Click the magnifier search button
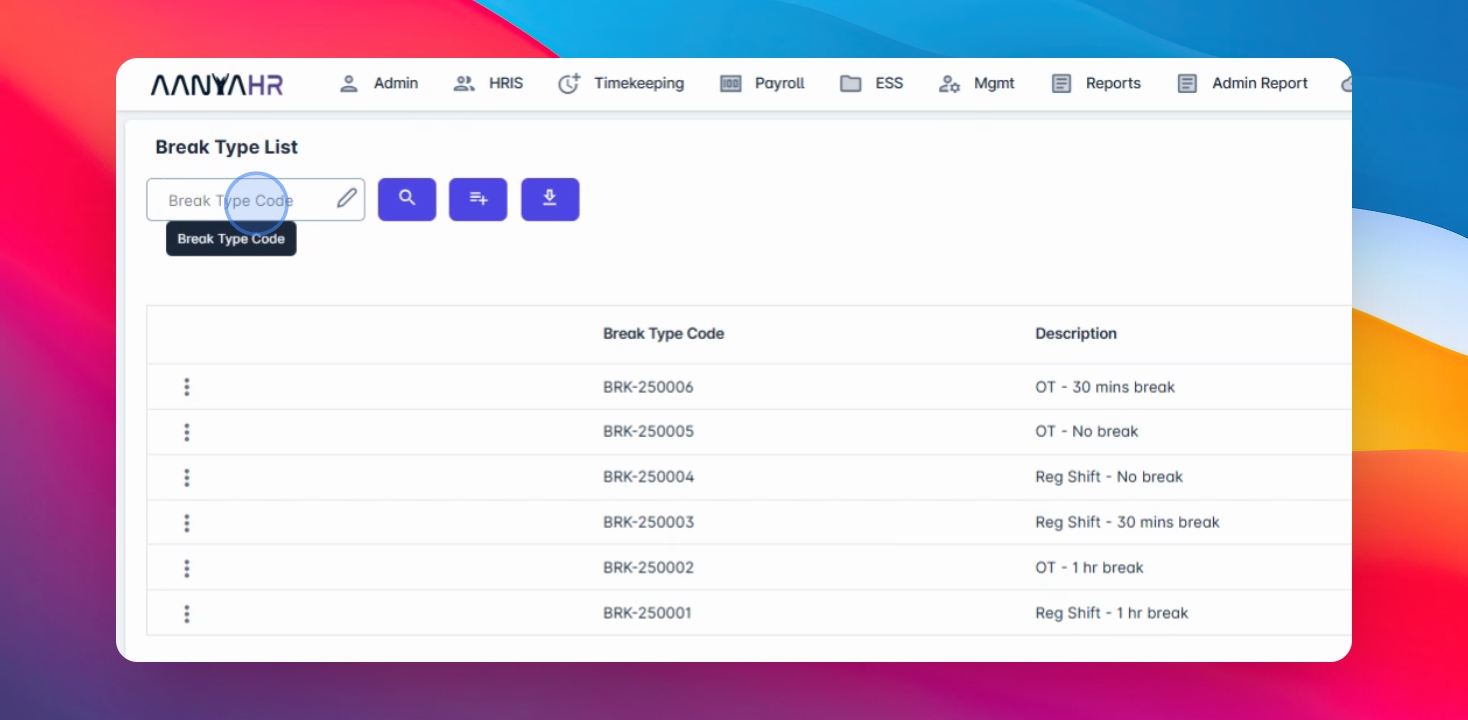The height and width of the screenshot is (720, 1468). [x=407, y=199]
